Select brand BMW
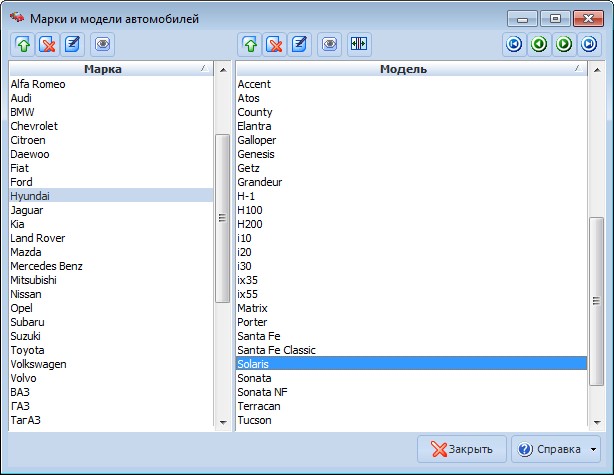 (111, 112)
